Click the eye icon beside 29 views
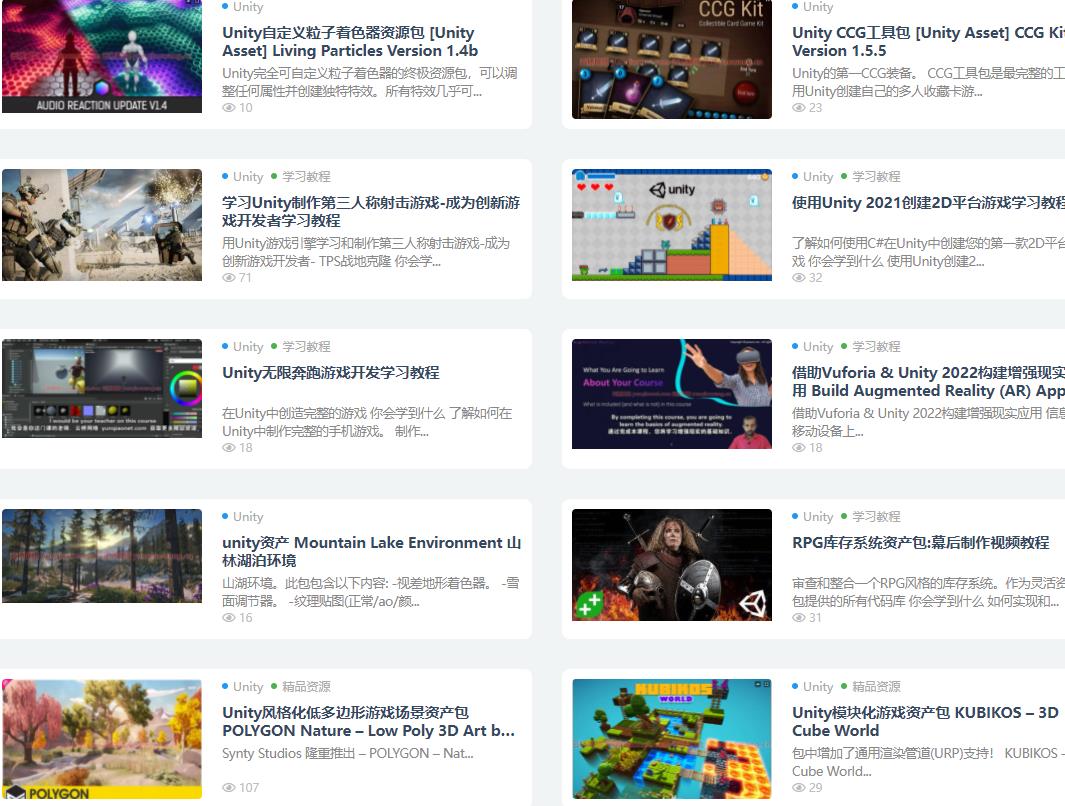This screenshot has height=806, width=1065. (x=799, y=787)
